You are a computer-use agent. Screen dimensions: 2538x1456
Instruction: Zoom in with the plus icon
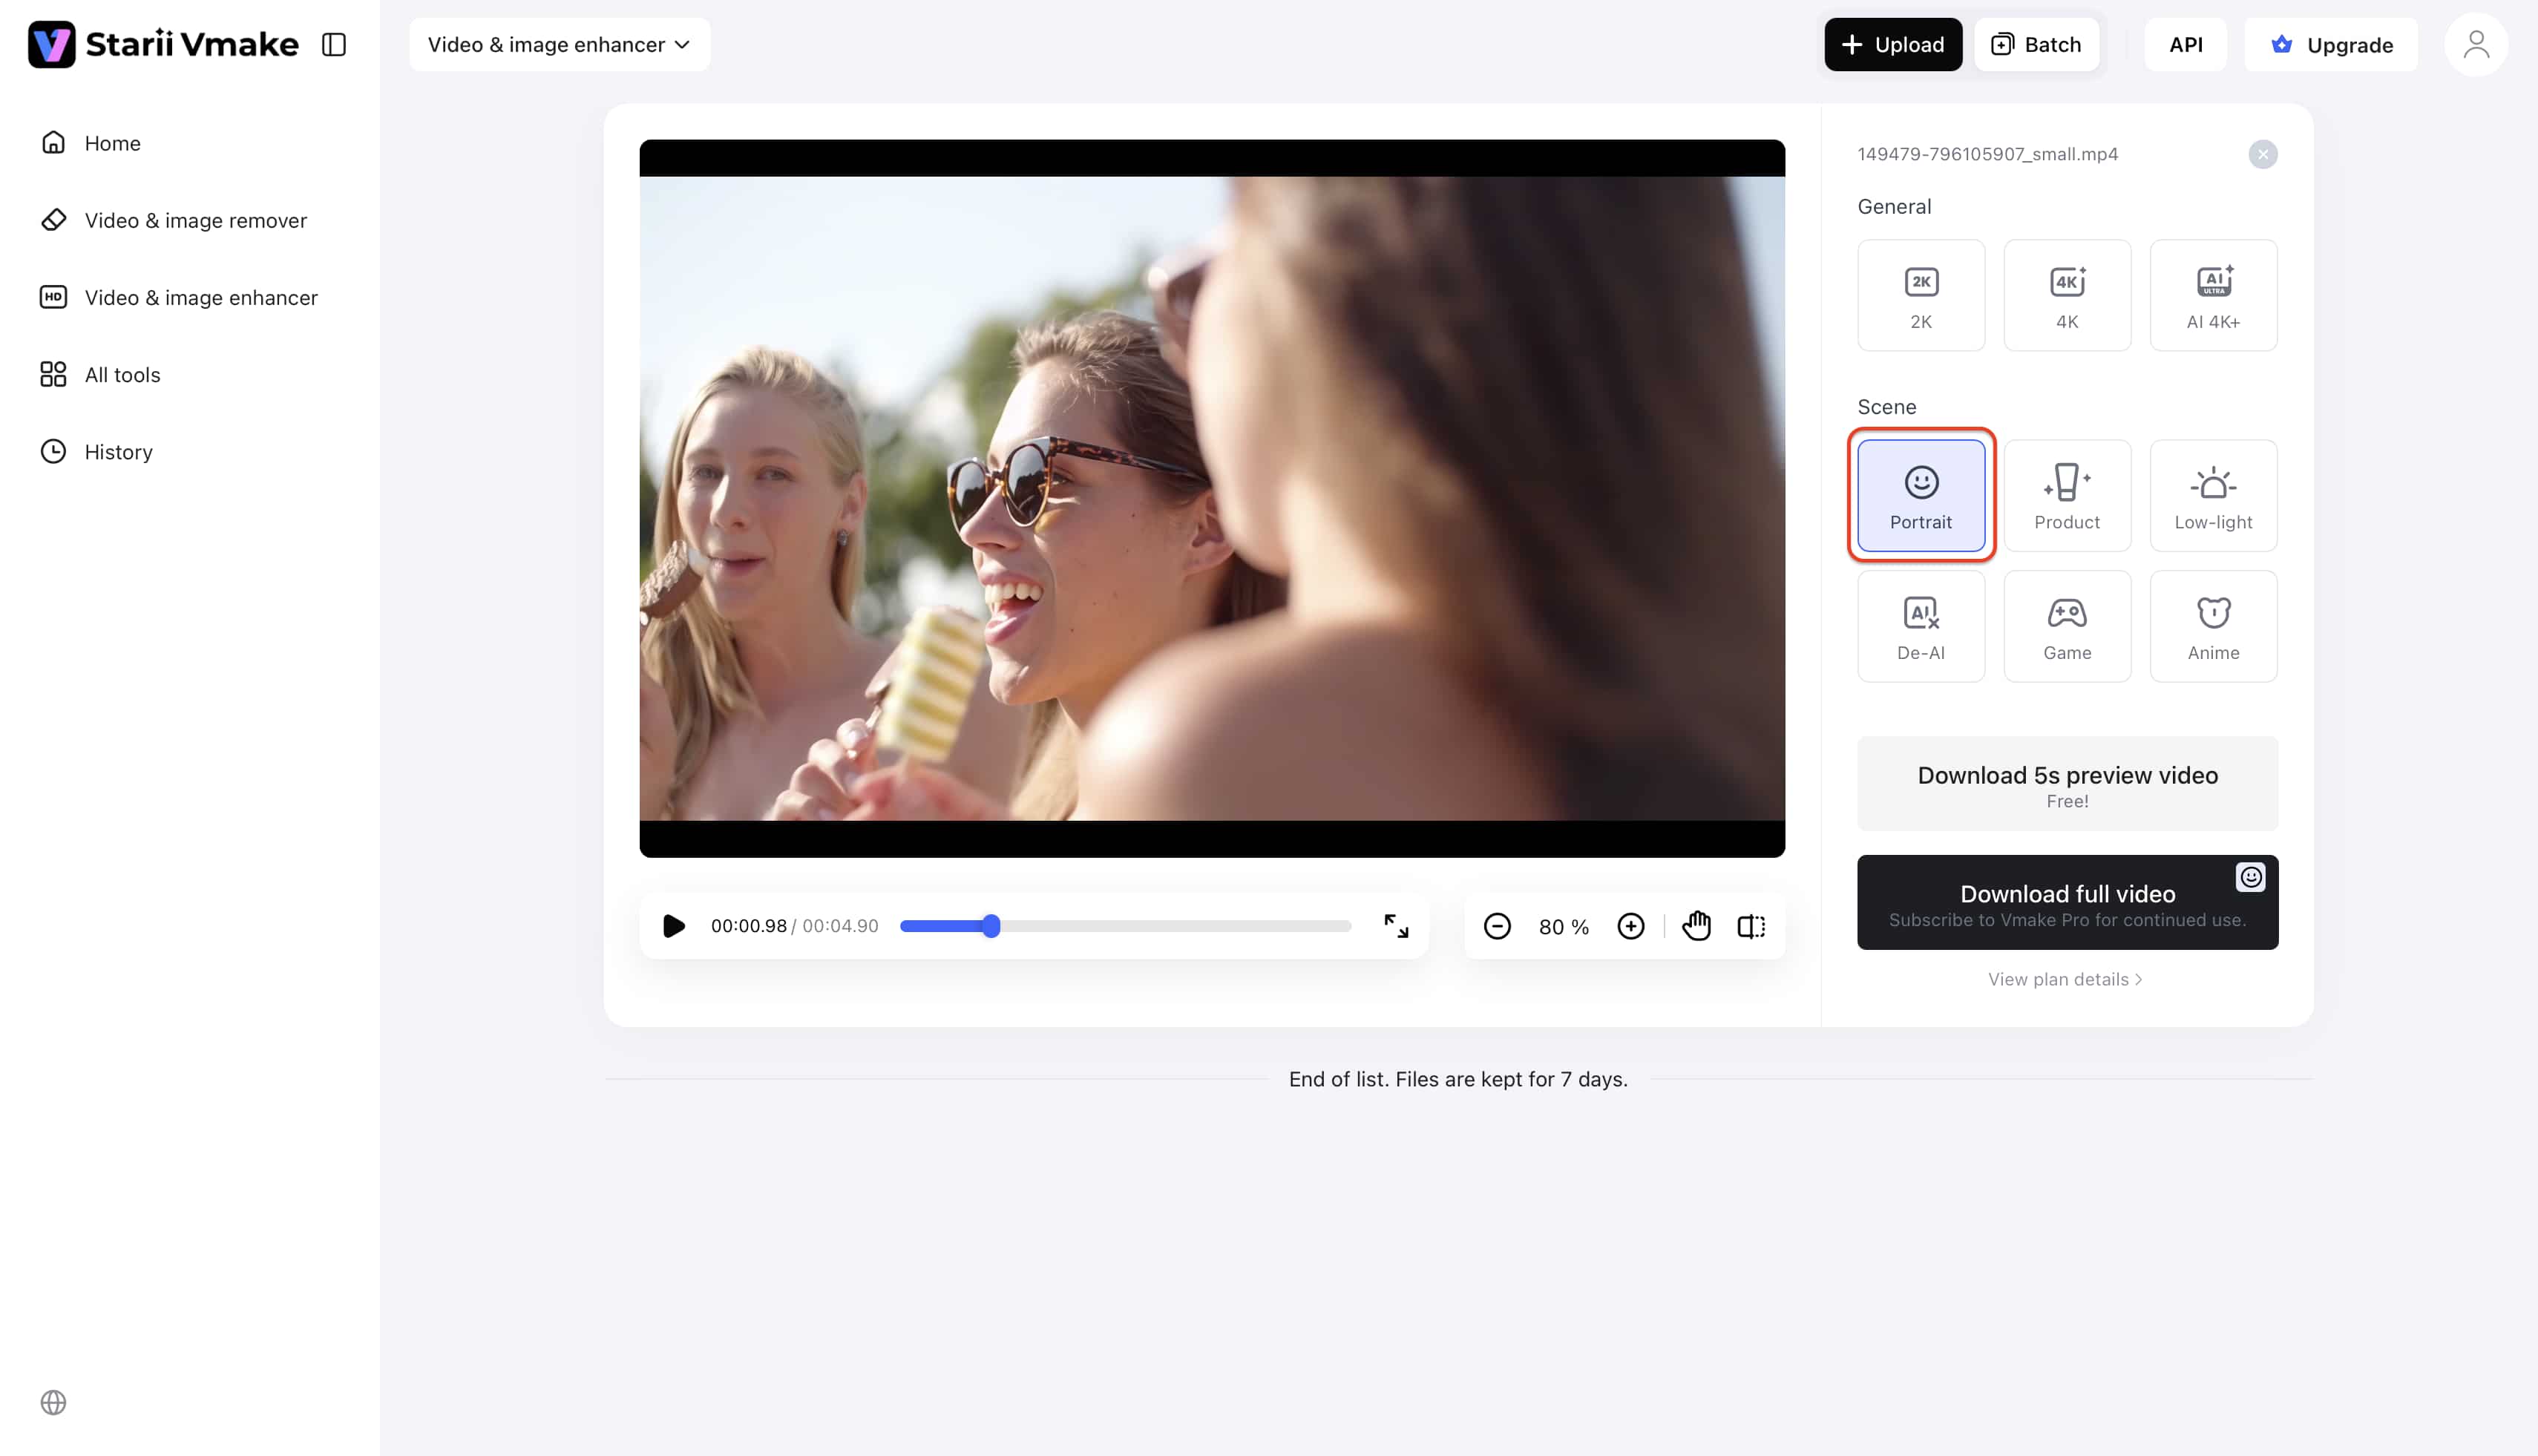1630,926
